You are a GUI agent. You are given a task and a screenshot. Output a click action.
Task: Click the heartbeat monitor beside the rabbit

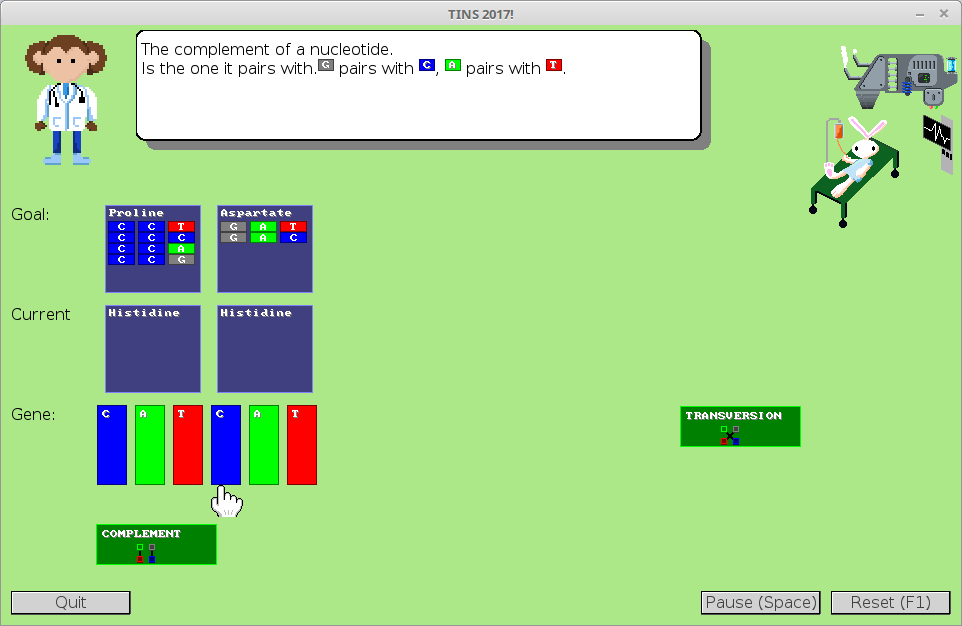click(x=937, y=139)
